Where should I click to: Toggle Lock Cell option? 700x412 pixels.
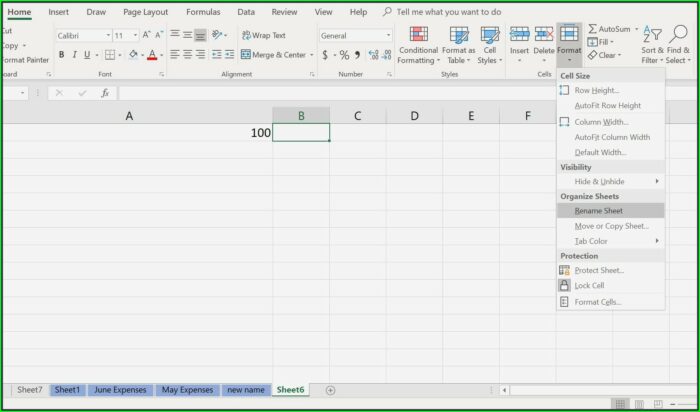click(x=611, y=286)
